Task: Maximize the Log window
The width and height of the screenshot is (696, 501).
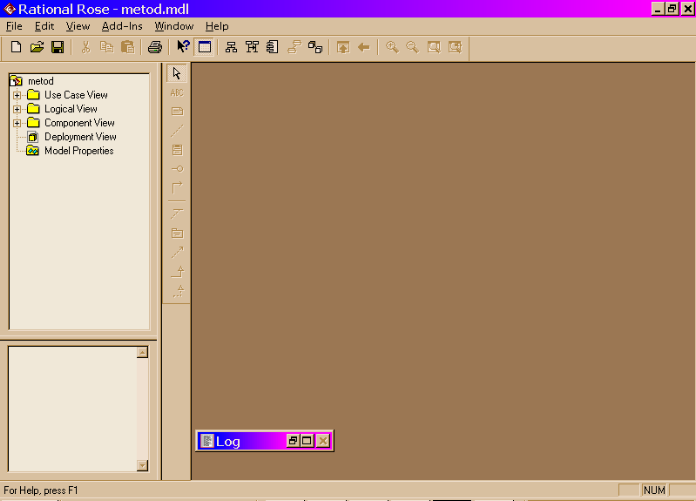Action: click(307, 441)
